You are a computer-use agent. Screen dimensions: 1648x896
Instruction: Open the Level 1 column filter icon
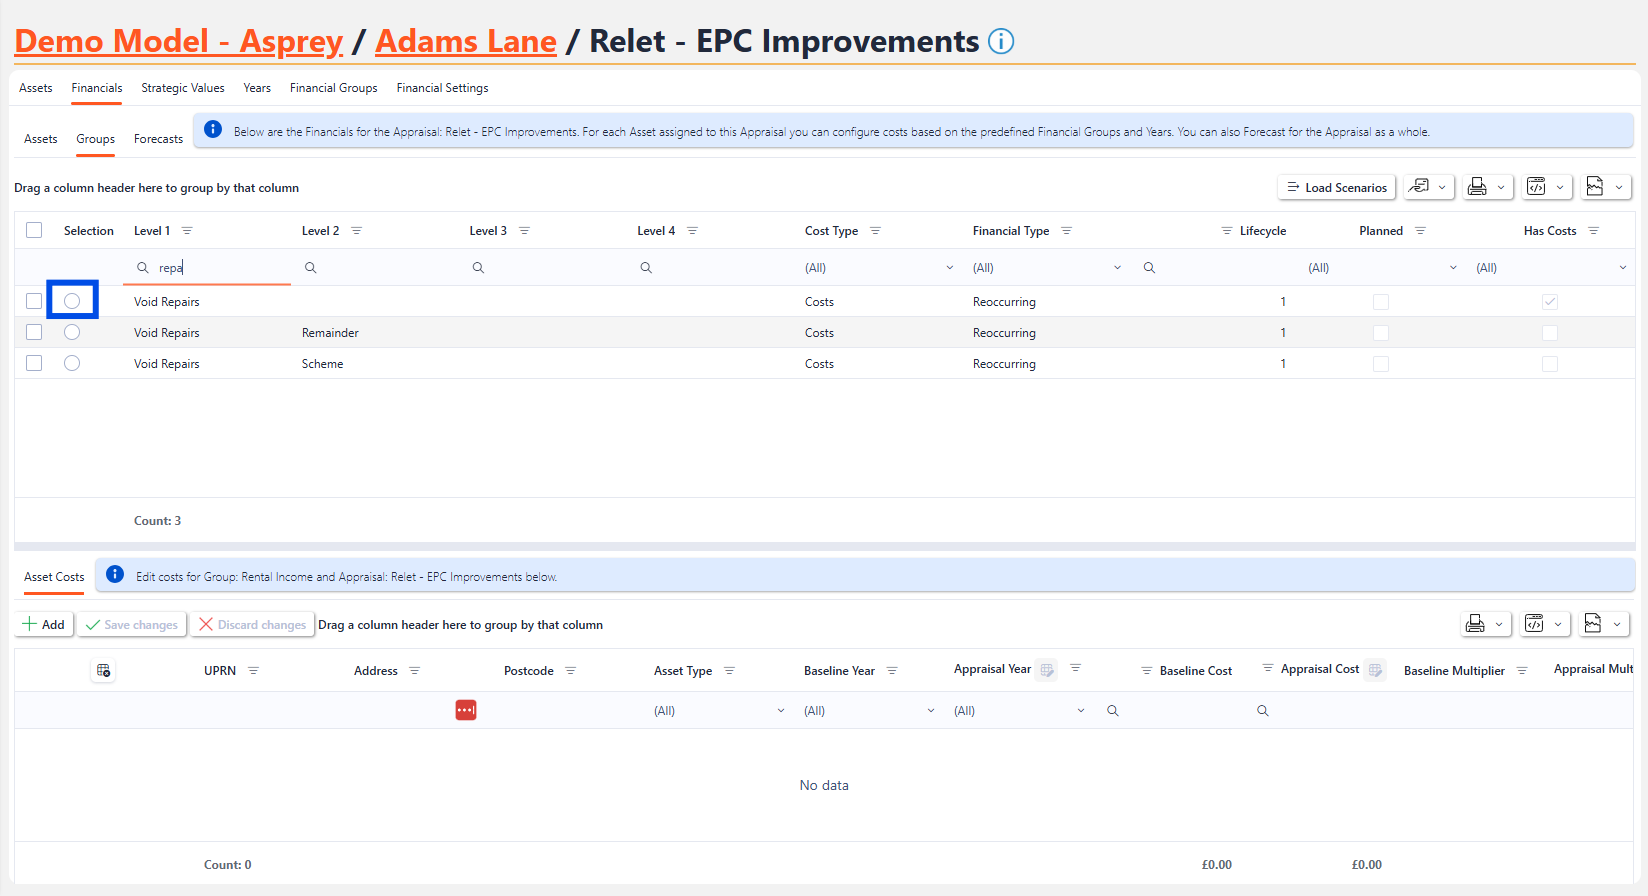coord(187,231)
